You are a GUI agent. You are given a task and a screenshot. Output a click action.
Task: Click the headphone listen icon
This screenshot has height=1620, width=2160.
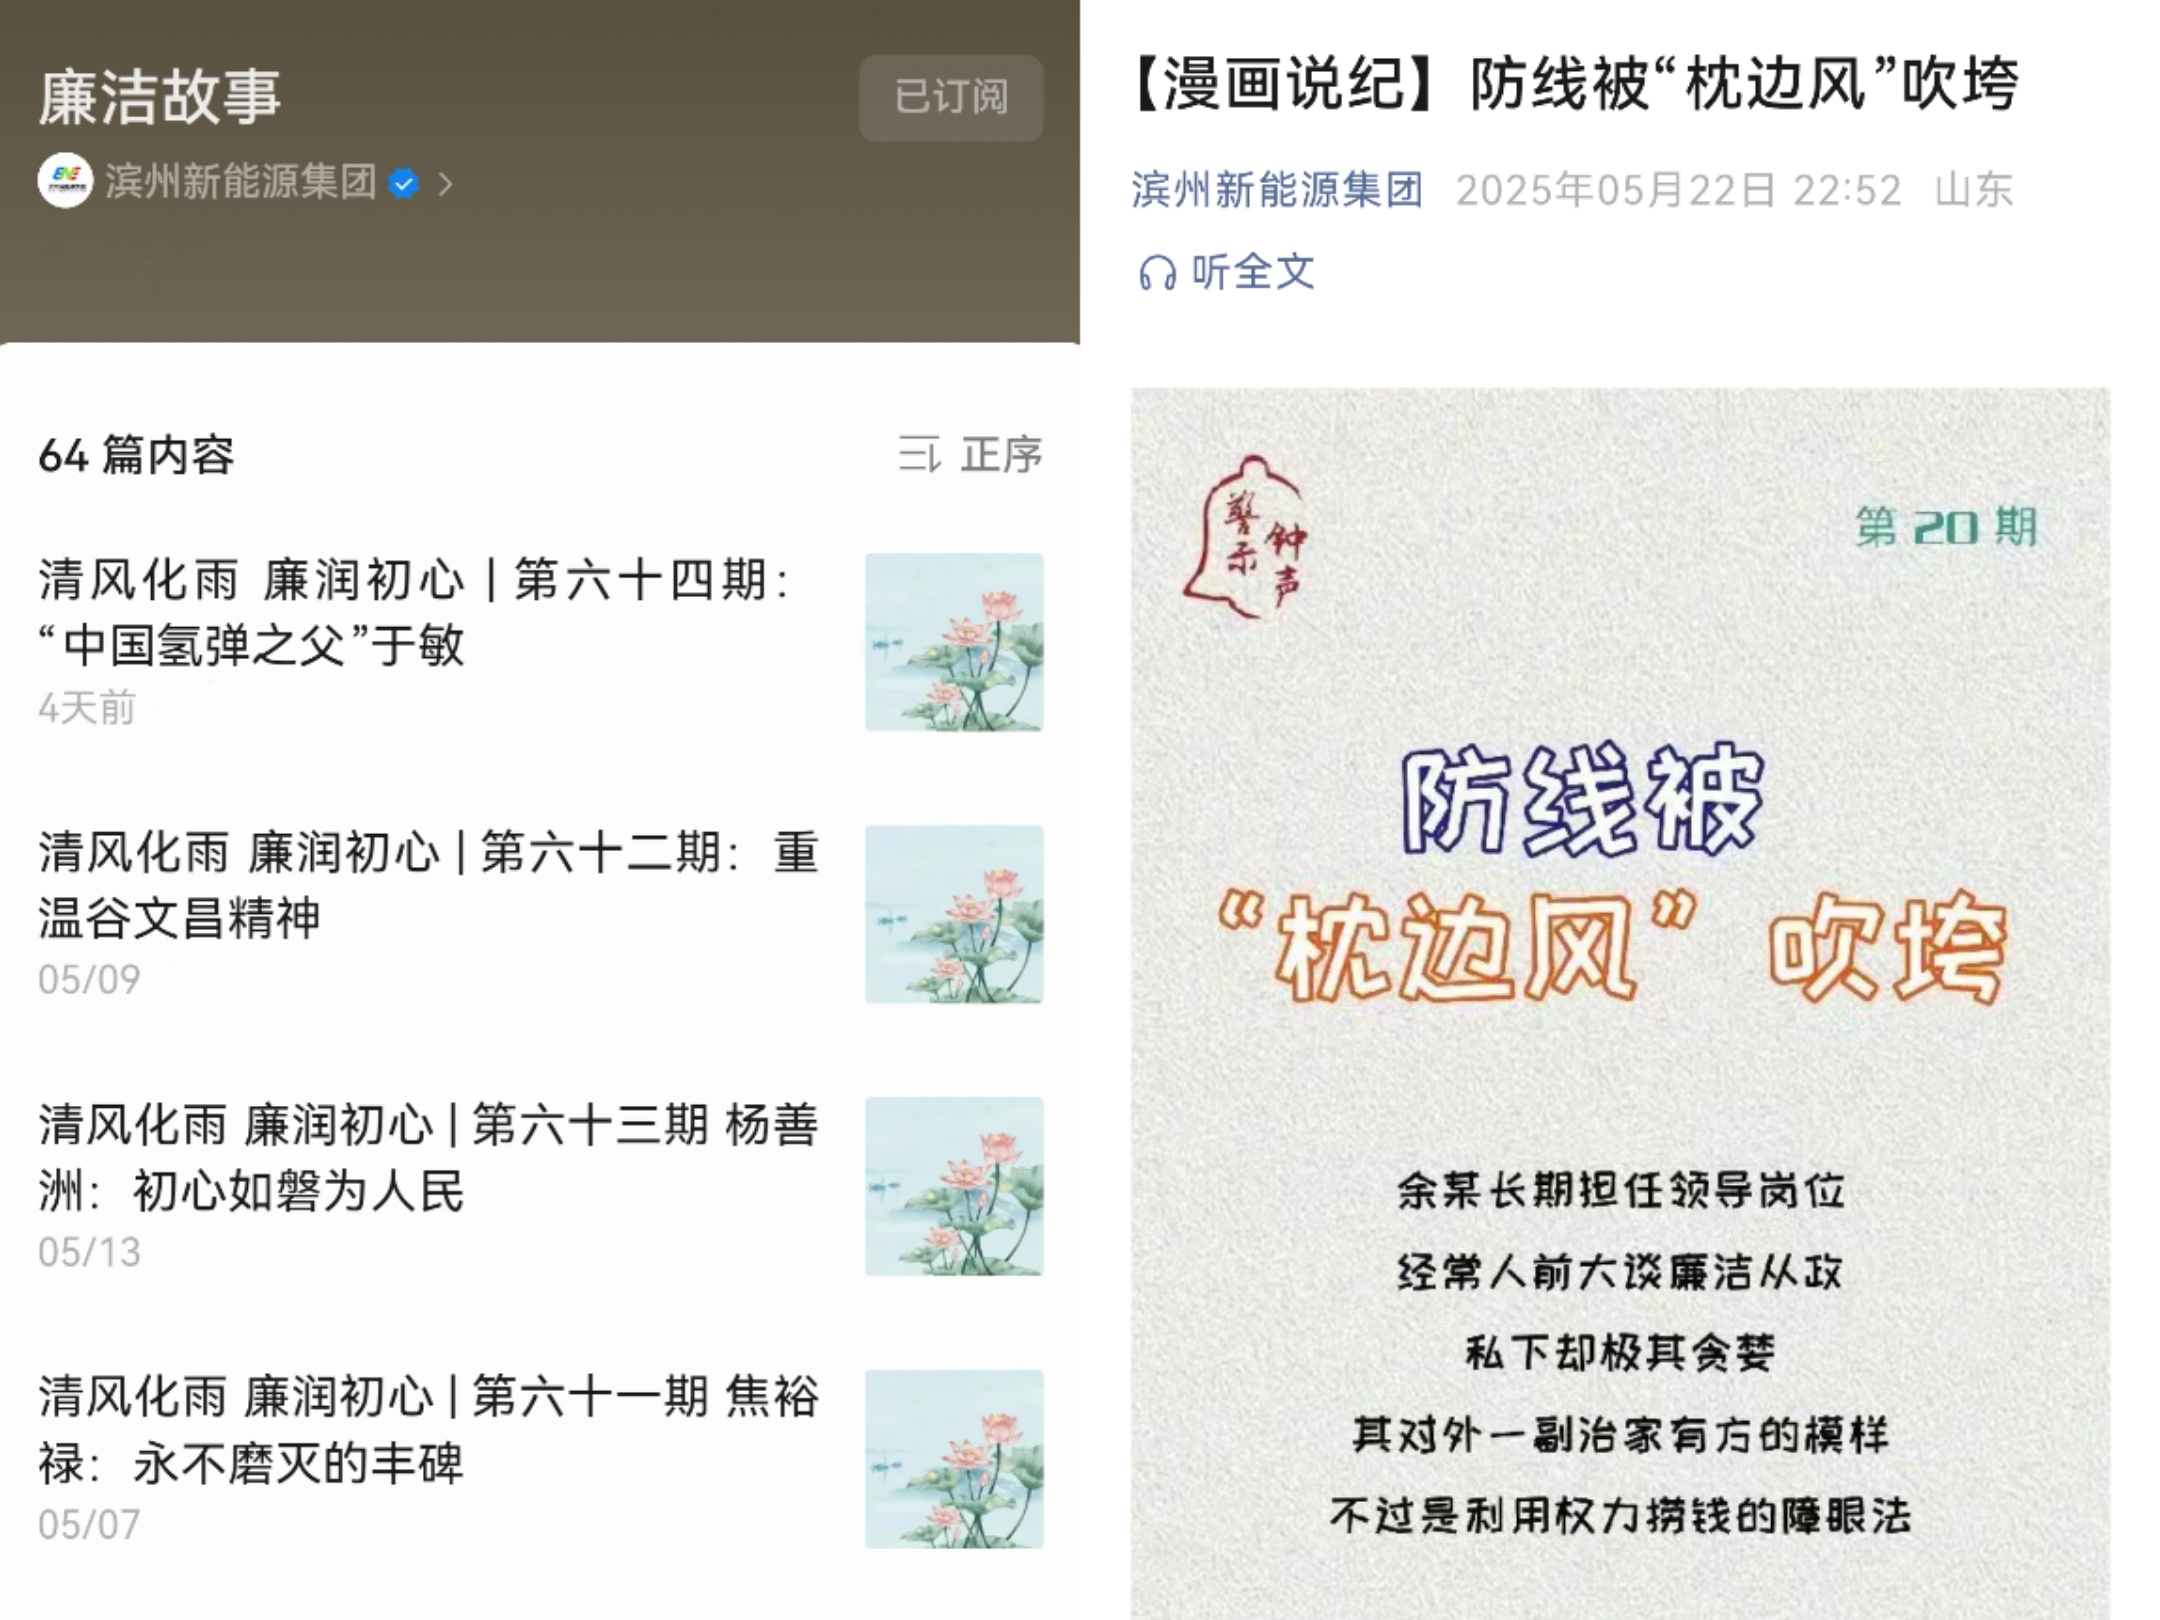pos(1157,273)
